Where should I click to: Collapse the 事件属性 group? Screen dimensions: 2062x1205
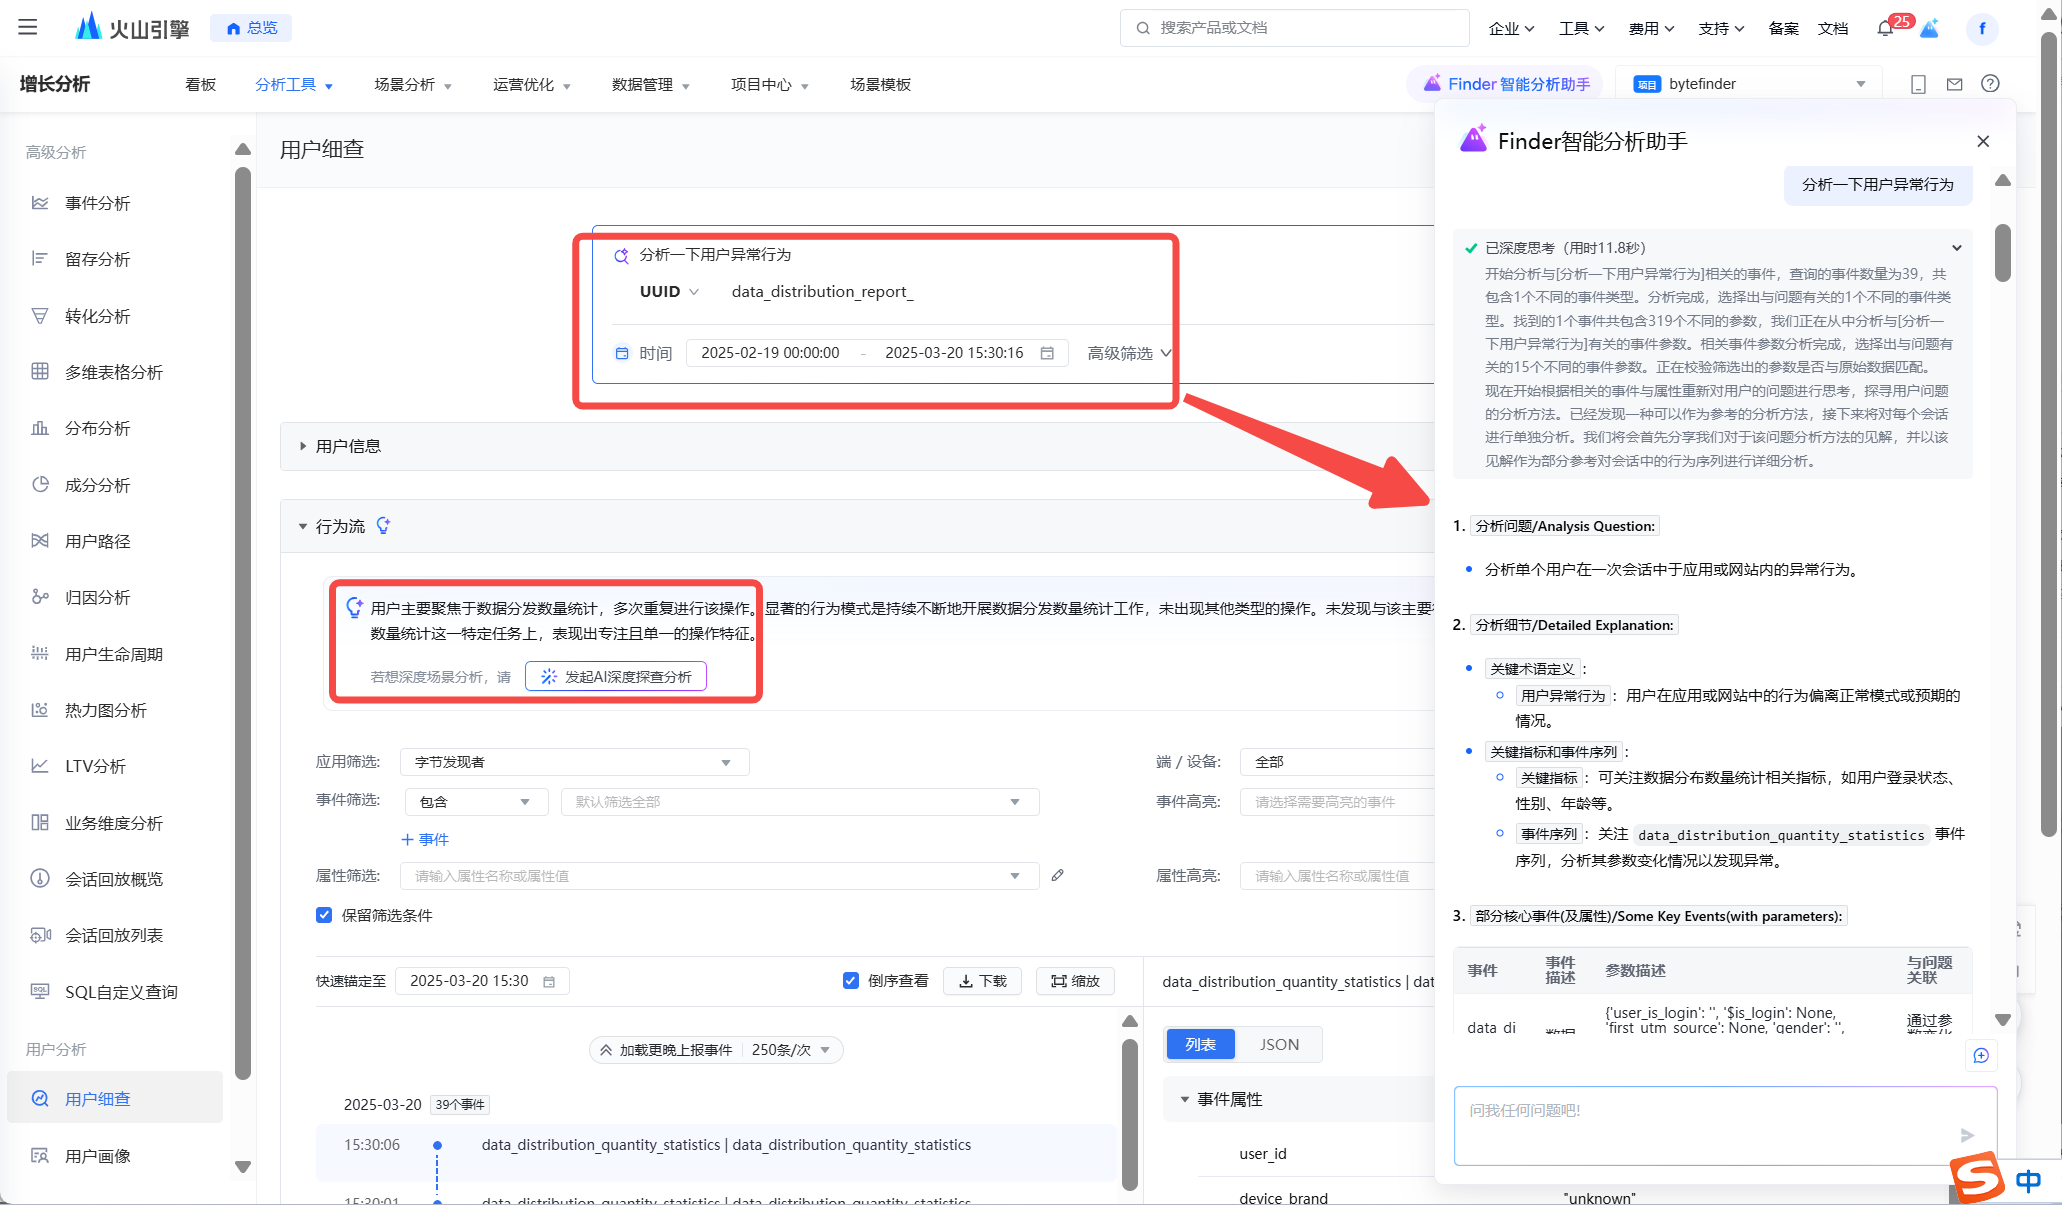click(1185, 1099)
